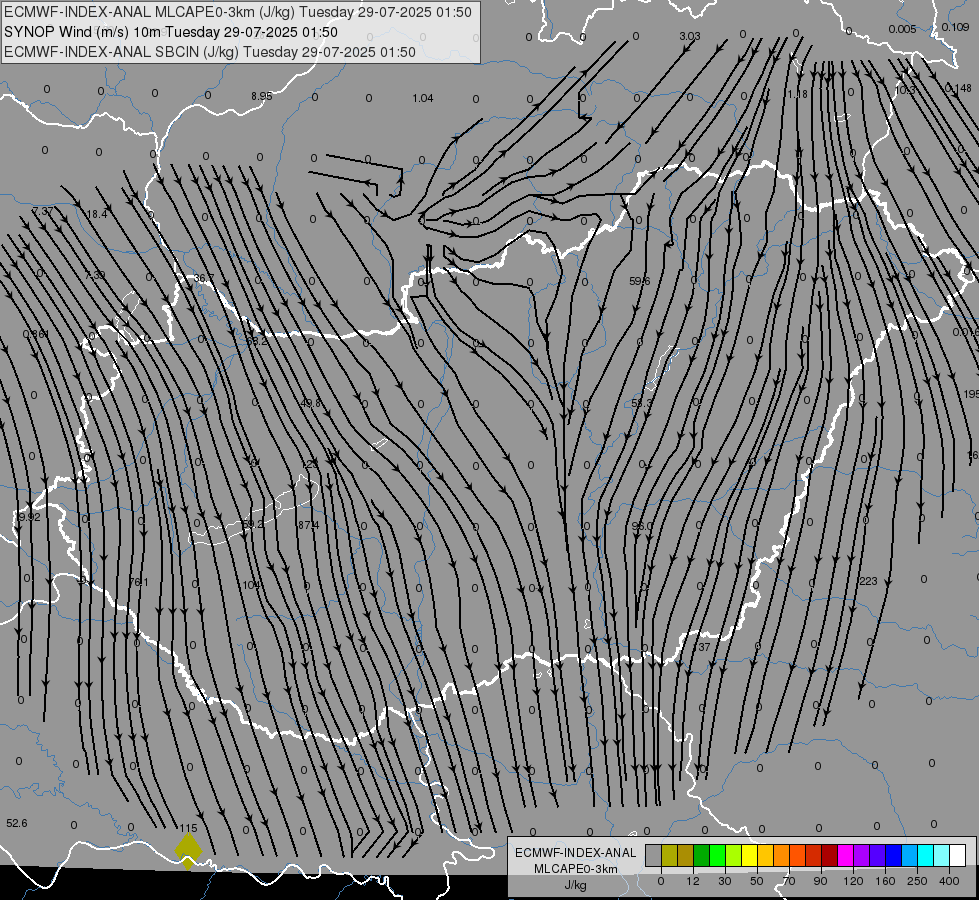Image resolution: width=979 pixels, height=900 pixels.
Task: Click the legend scale value 160
Action: [885, 881]
